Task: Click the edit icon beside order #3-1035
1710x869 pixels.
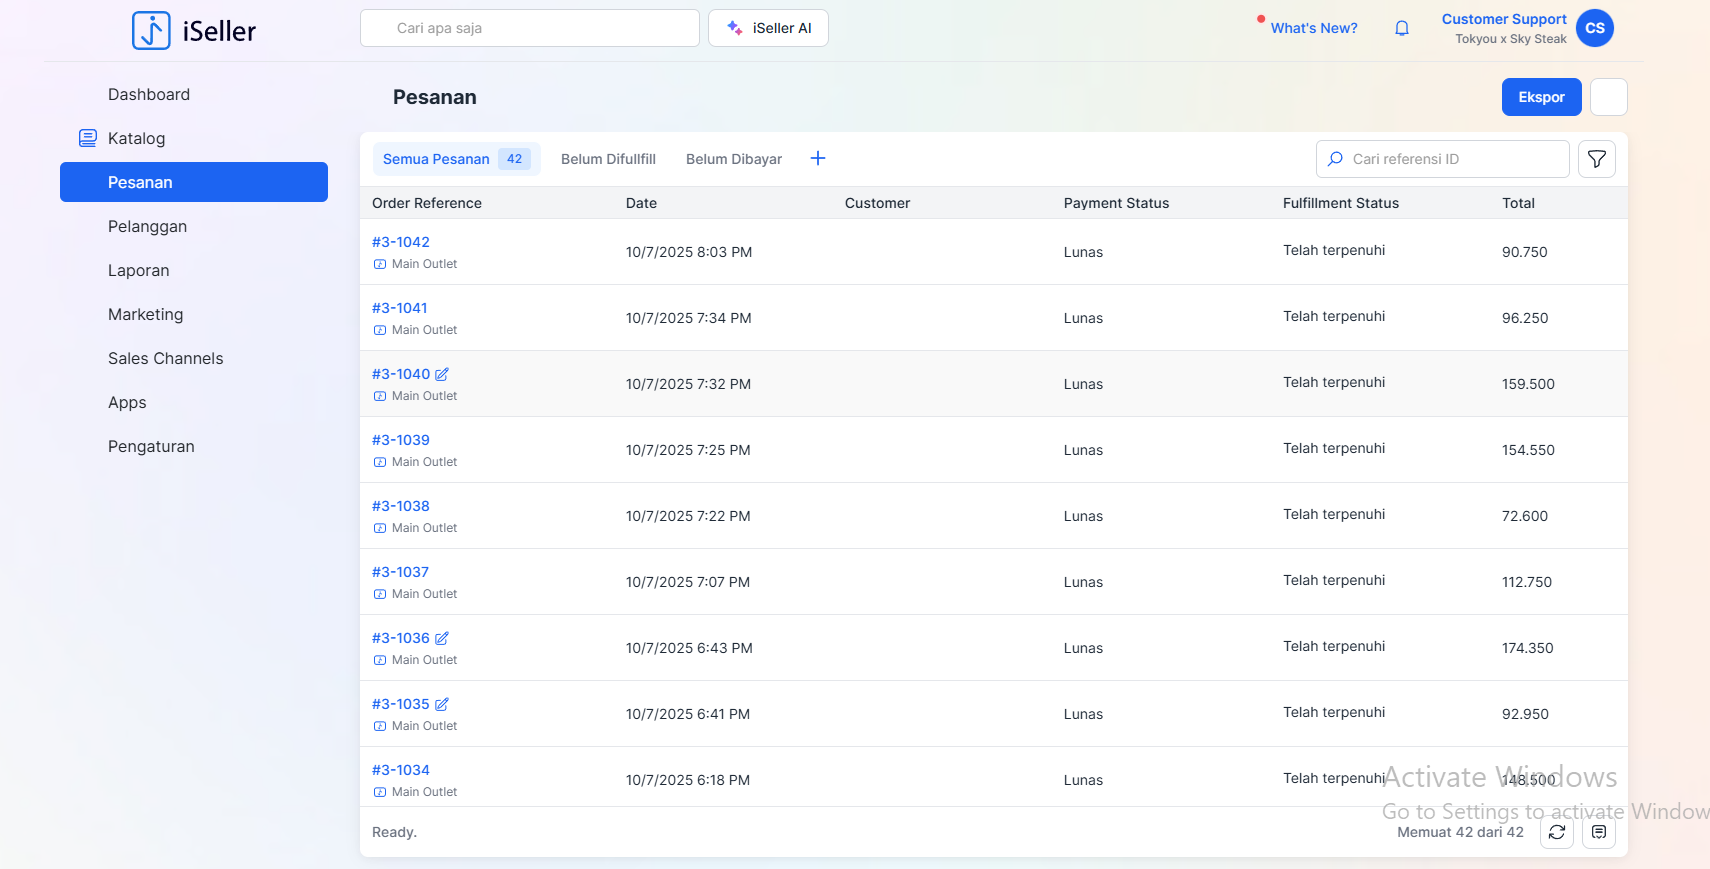Action: pyautogui.click(x=442, y=704)
